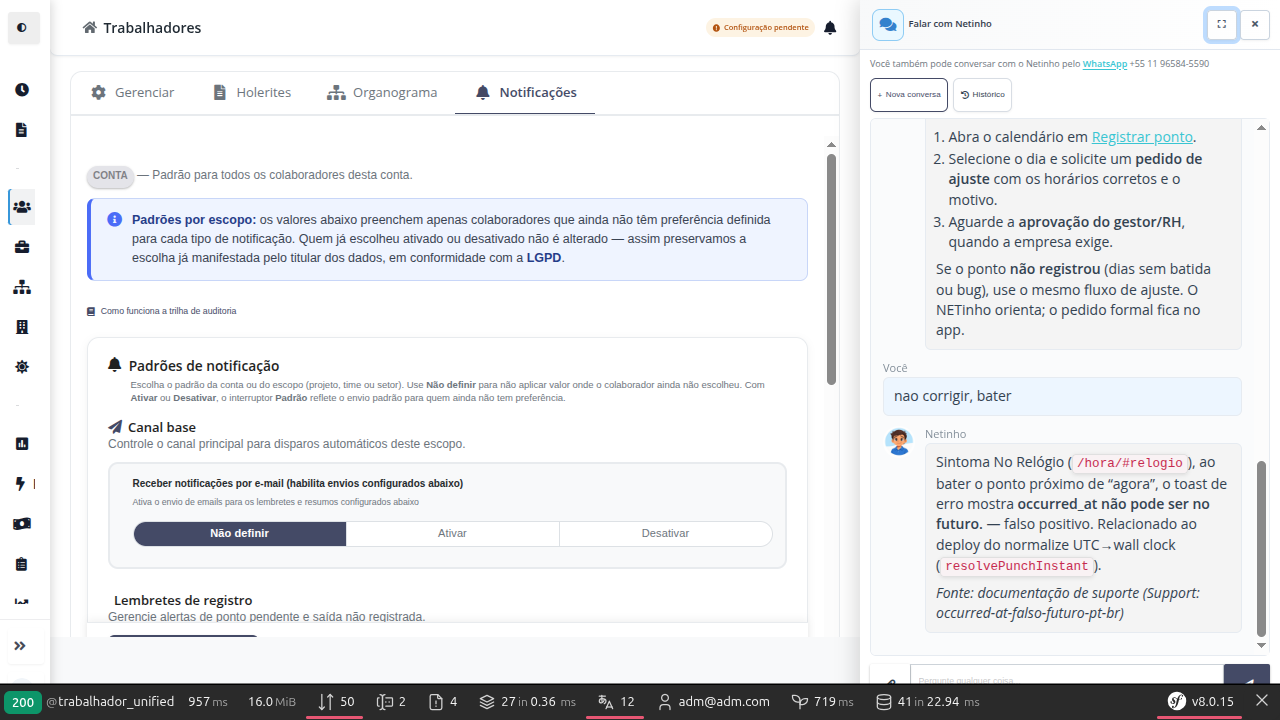Open the org hierarchy icon in sidebar
Image resolution: width=1280 pixels, height=720 pixels.
pyautogui.click(x=22, y=287)
